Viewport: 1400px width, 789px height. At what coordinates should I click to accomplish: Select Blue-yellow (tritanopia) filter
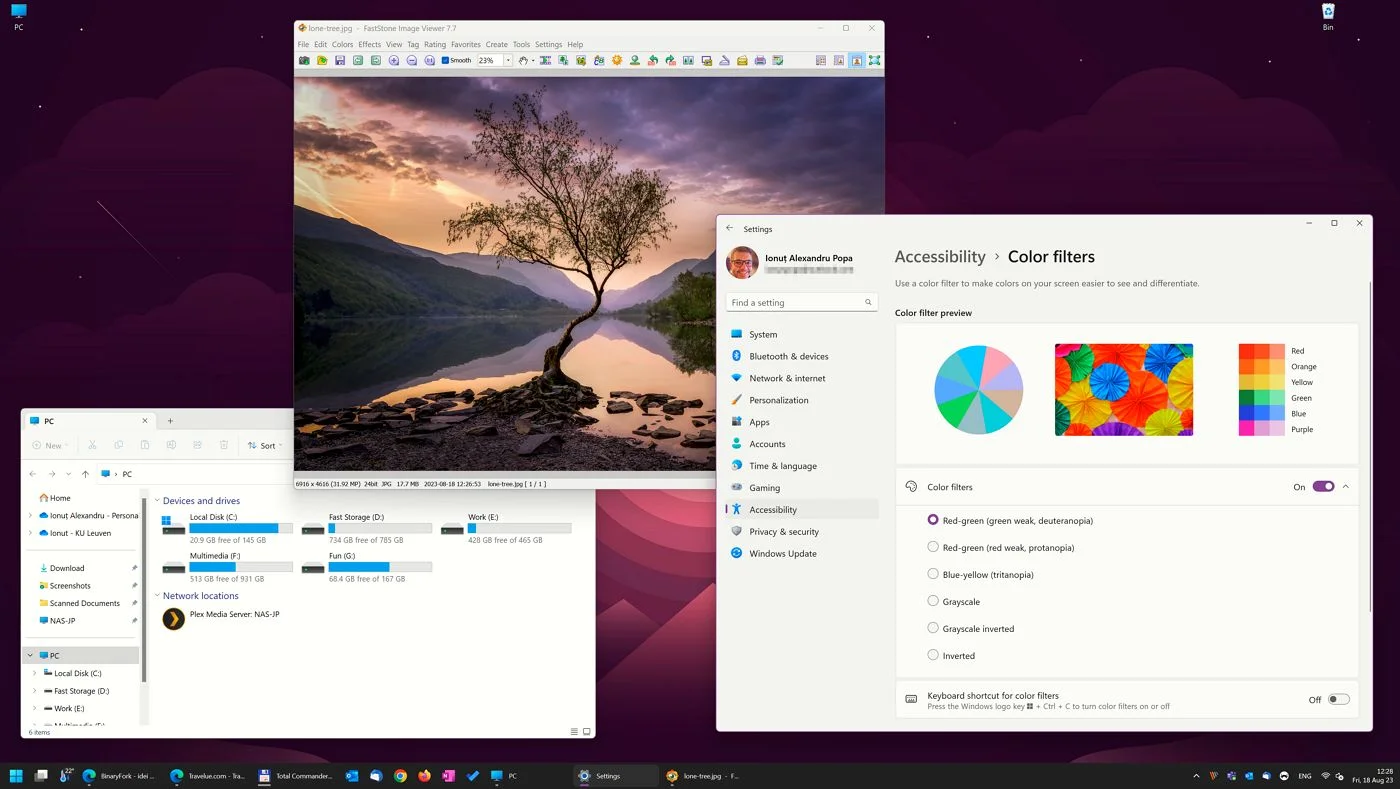[x=933, y=574]
